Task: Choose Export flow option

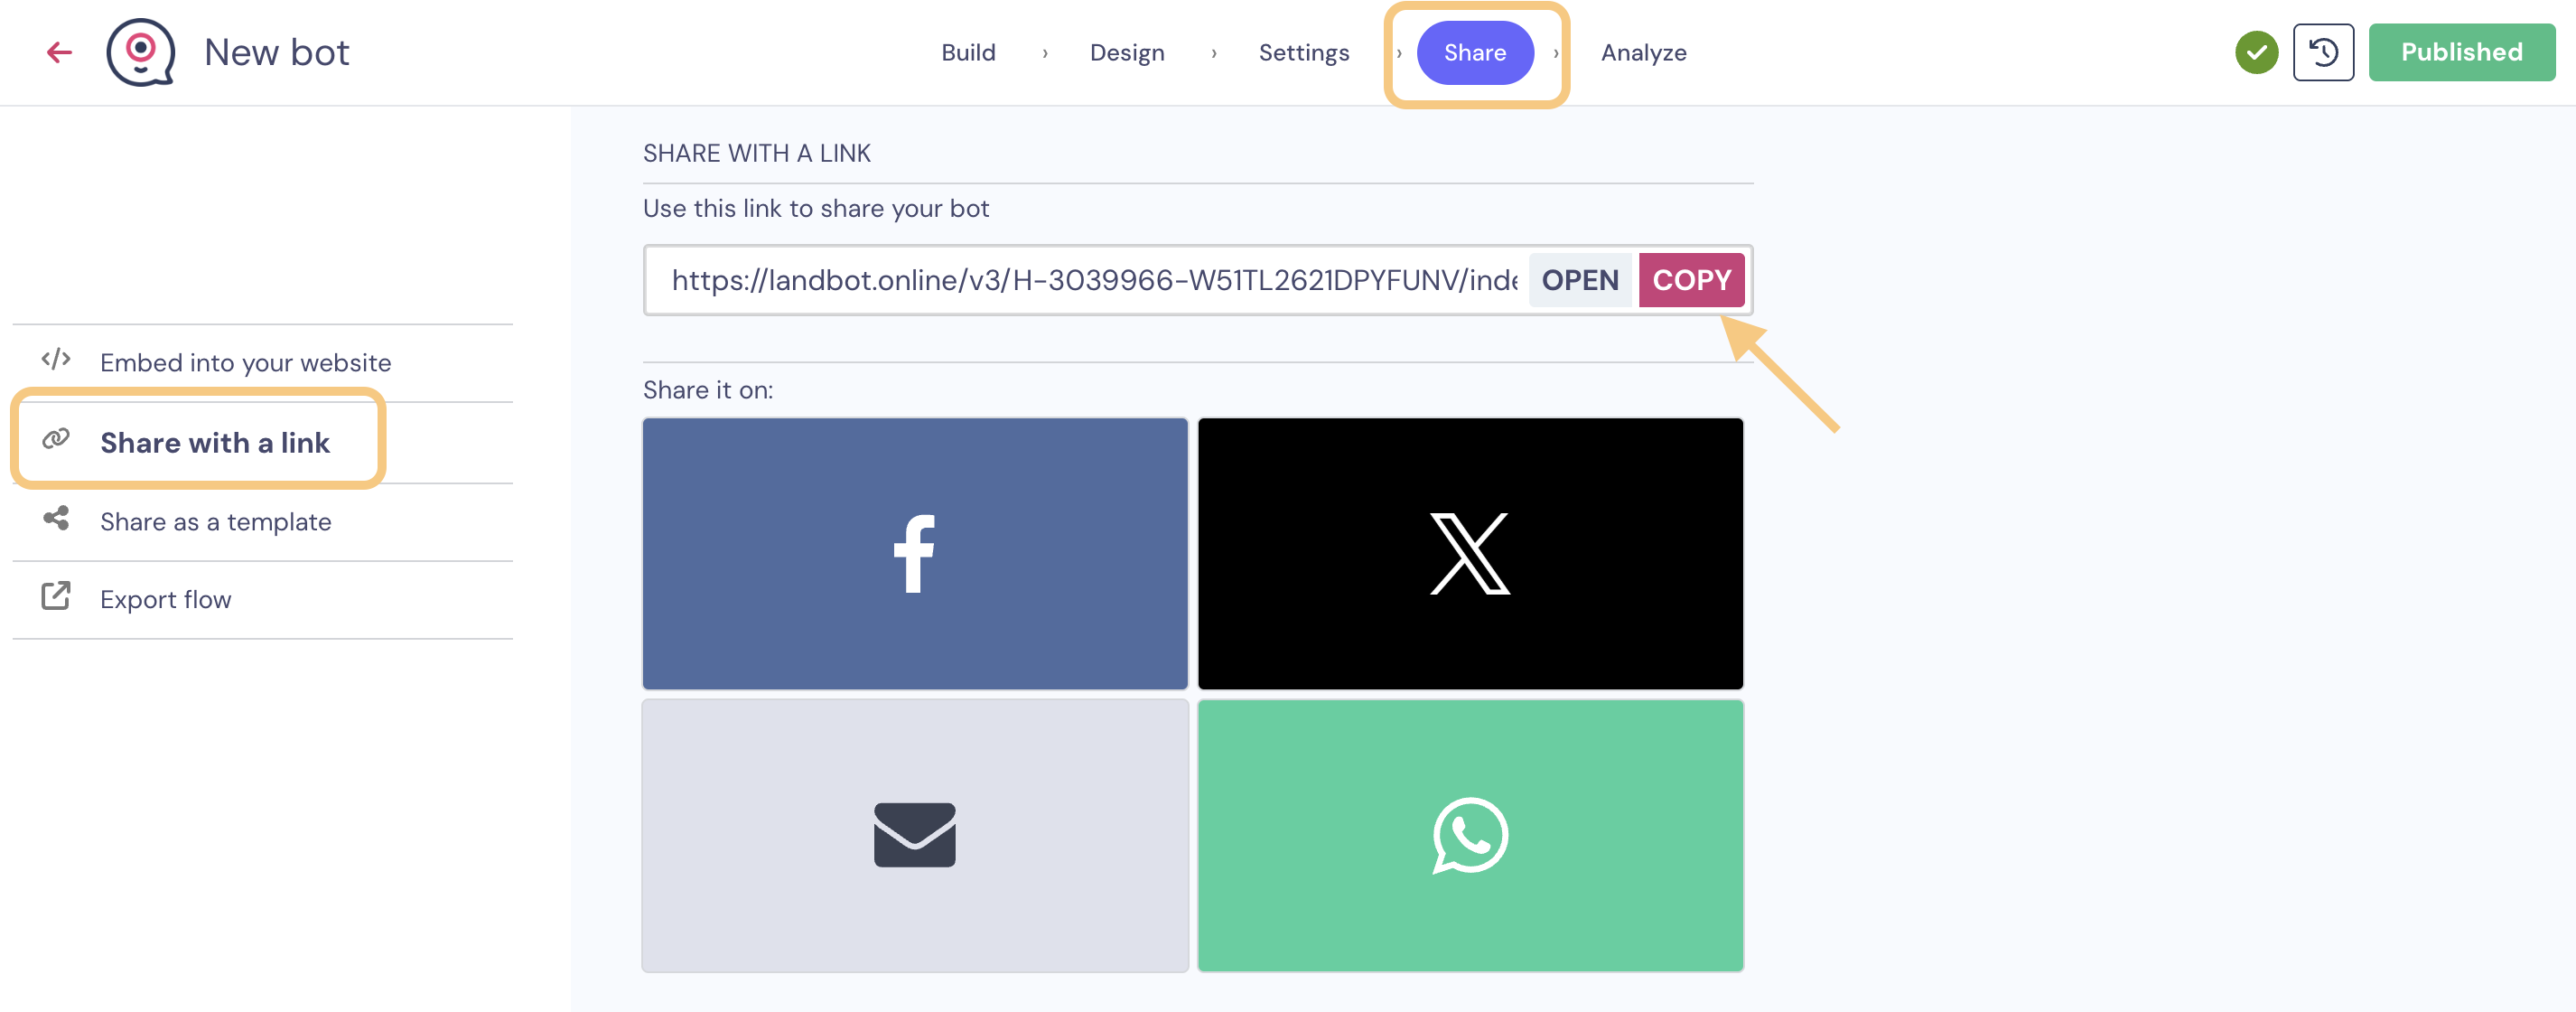Action: tap(262, 599)
